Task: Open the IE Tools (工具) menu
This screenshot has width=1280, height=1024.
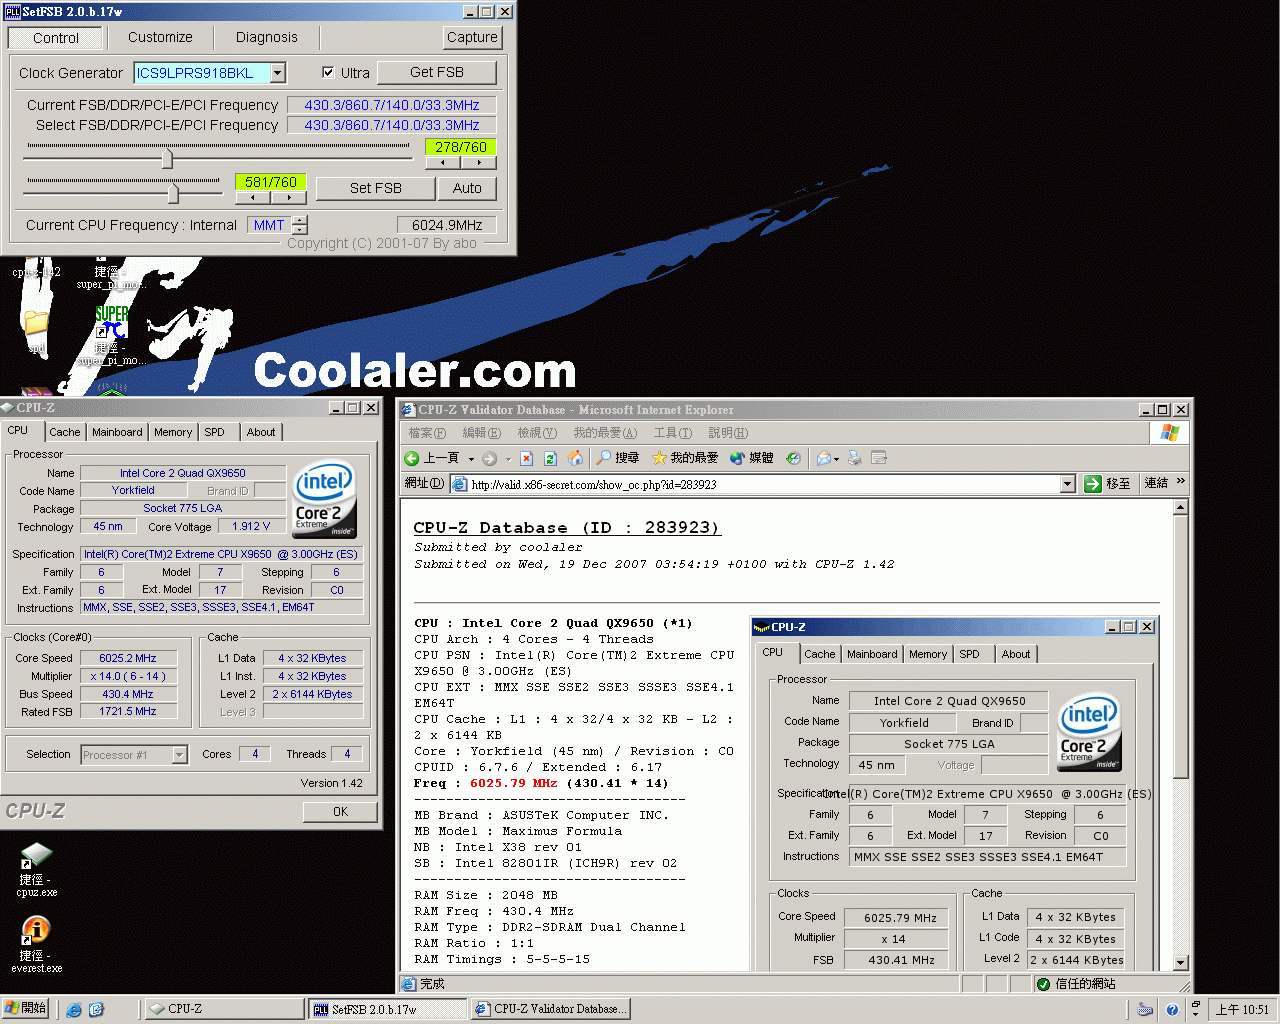Action: click(672, 433)
